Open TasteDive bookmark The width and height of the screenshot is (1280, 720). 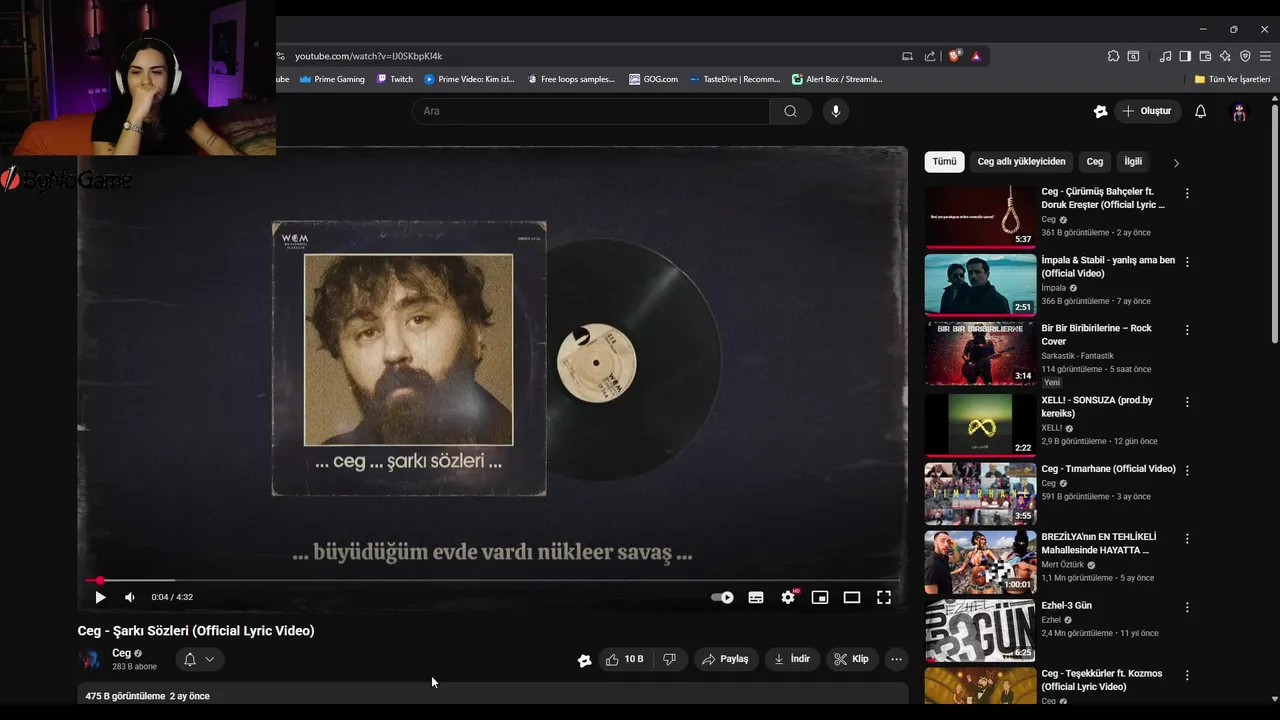tap(735, 79)
